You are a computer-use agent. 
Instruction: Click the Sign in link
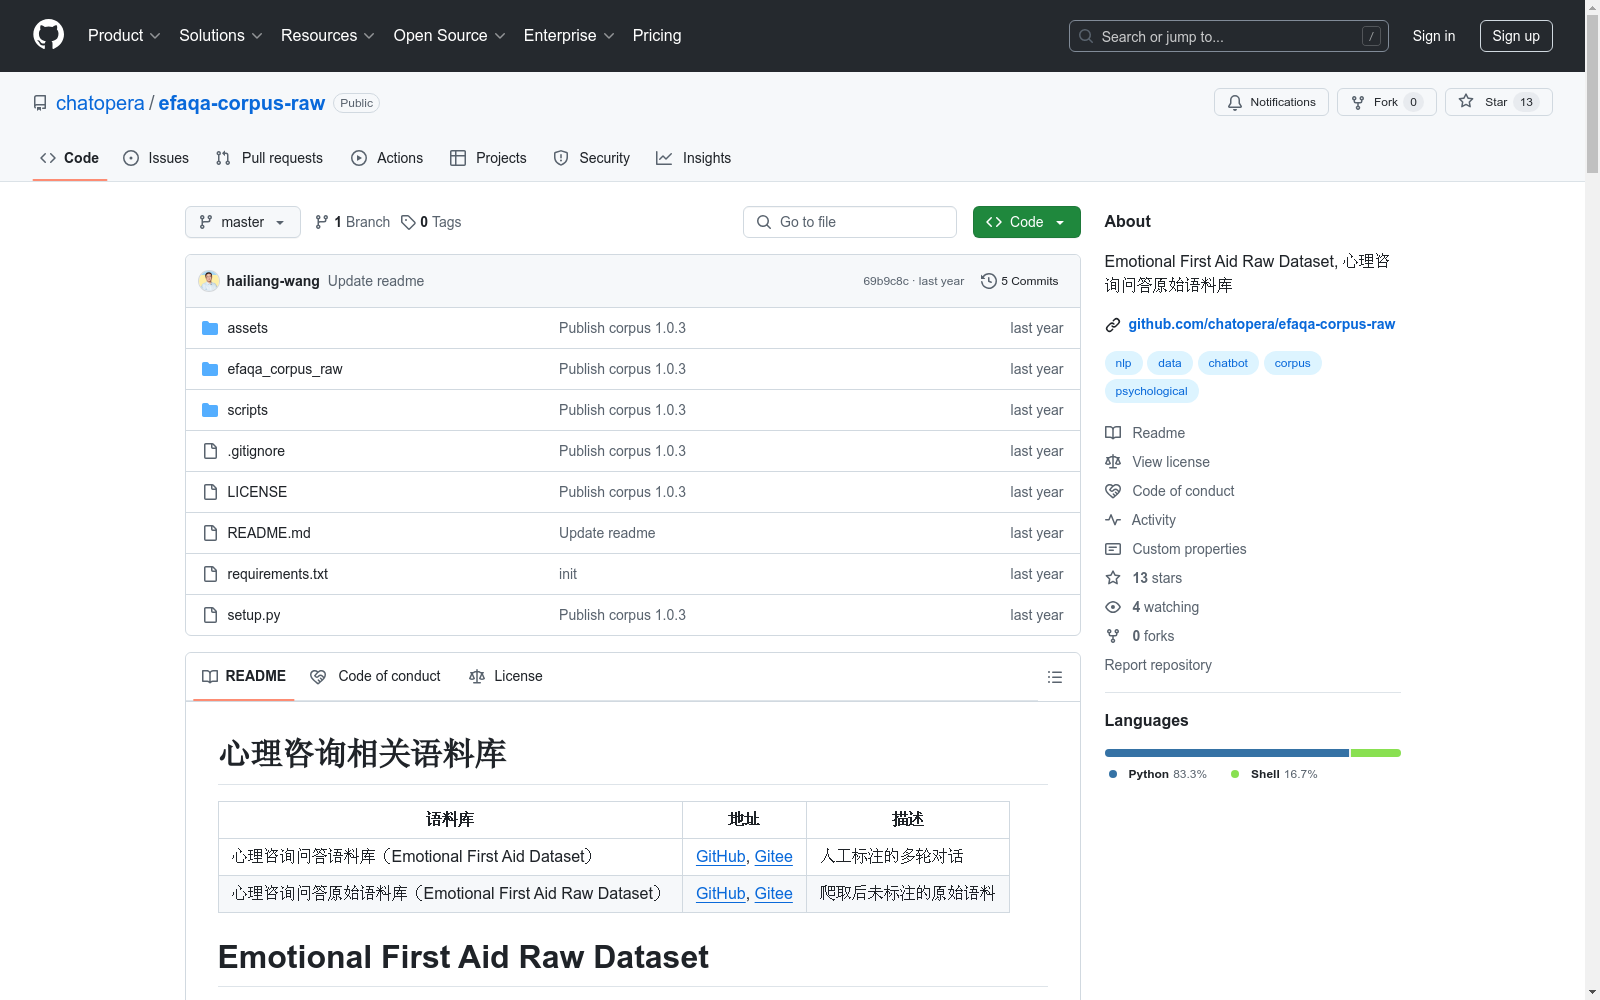coord(1433,36)
